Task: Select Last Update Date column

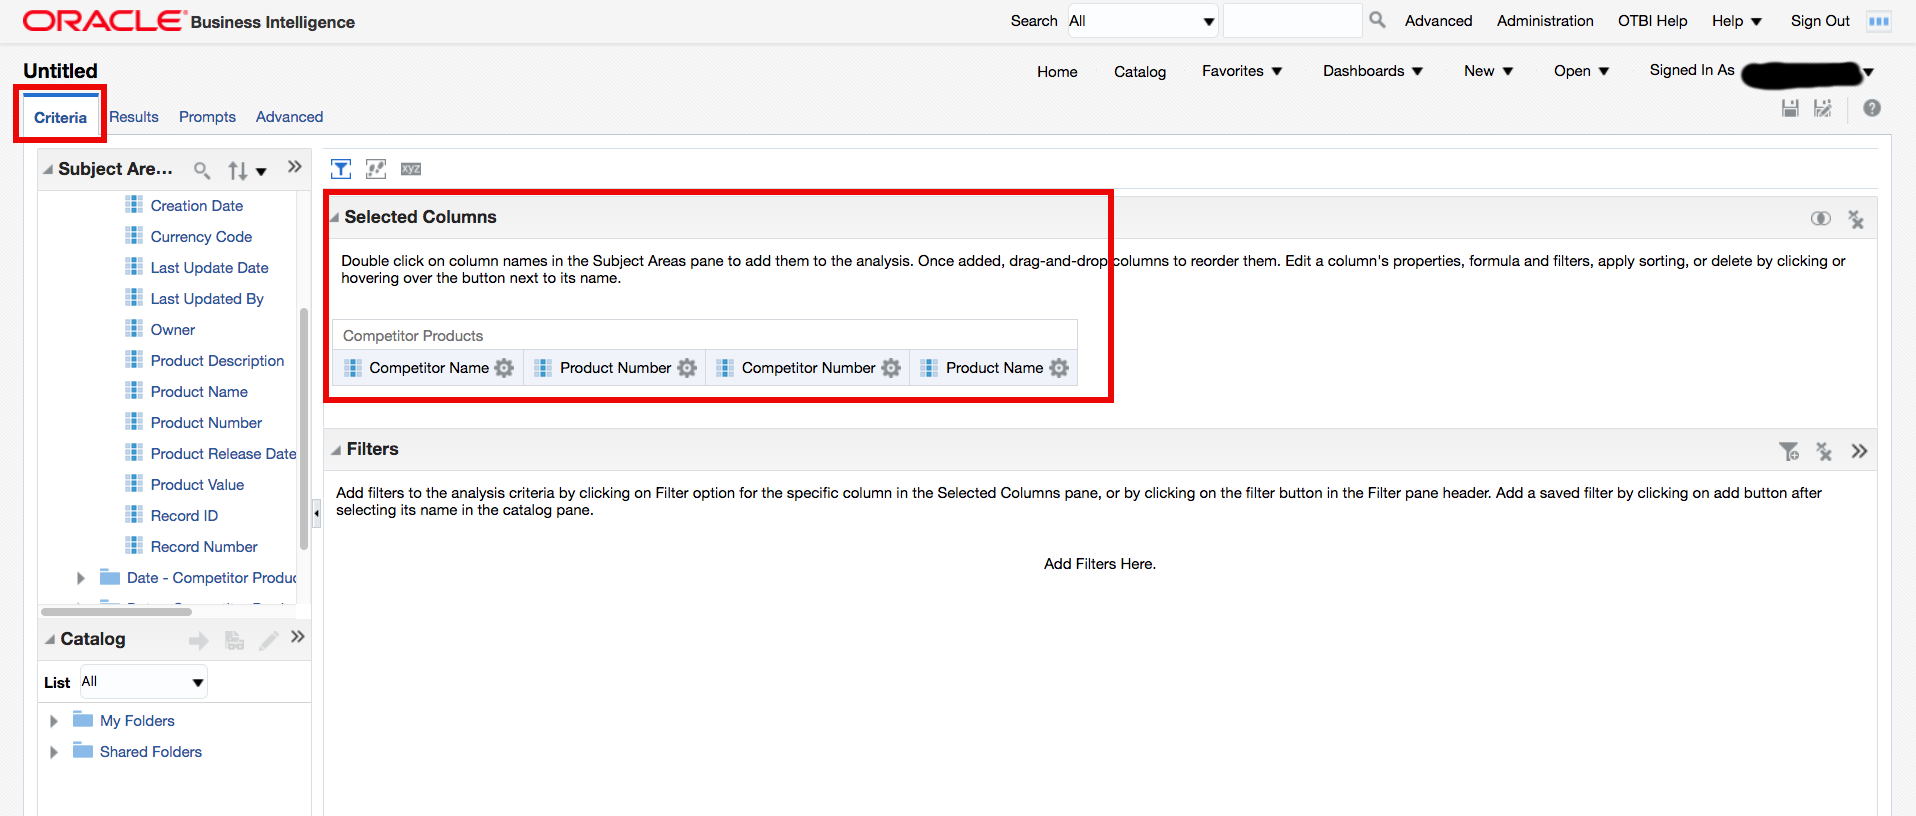Action: (x=209, y=267)
